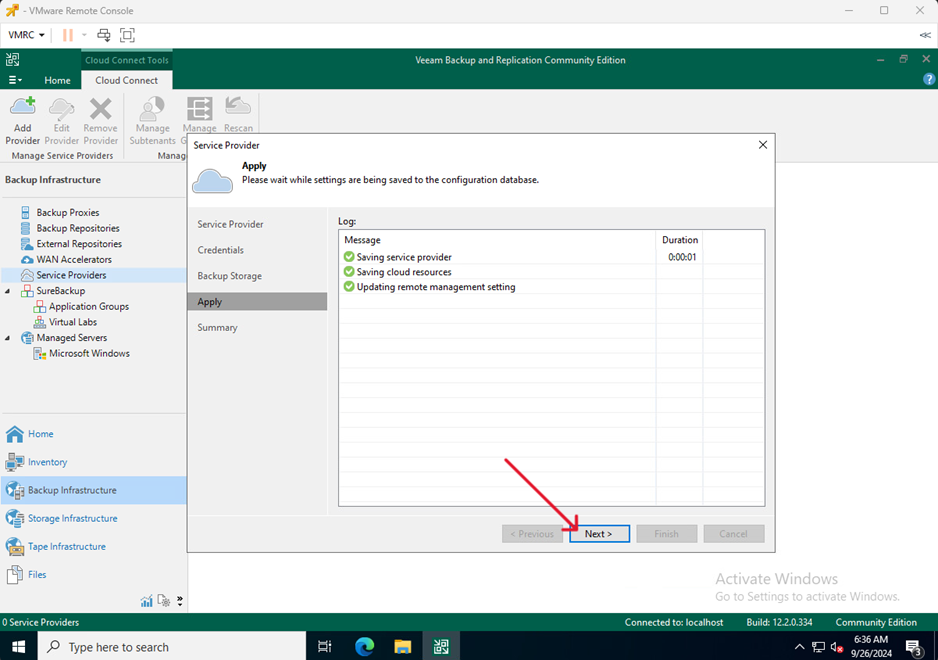Select Backup Repositories in the tree
The height and width of the screenshot is (660, 938).
[78, 228]
